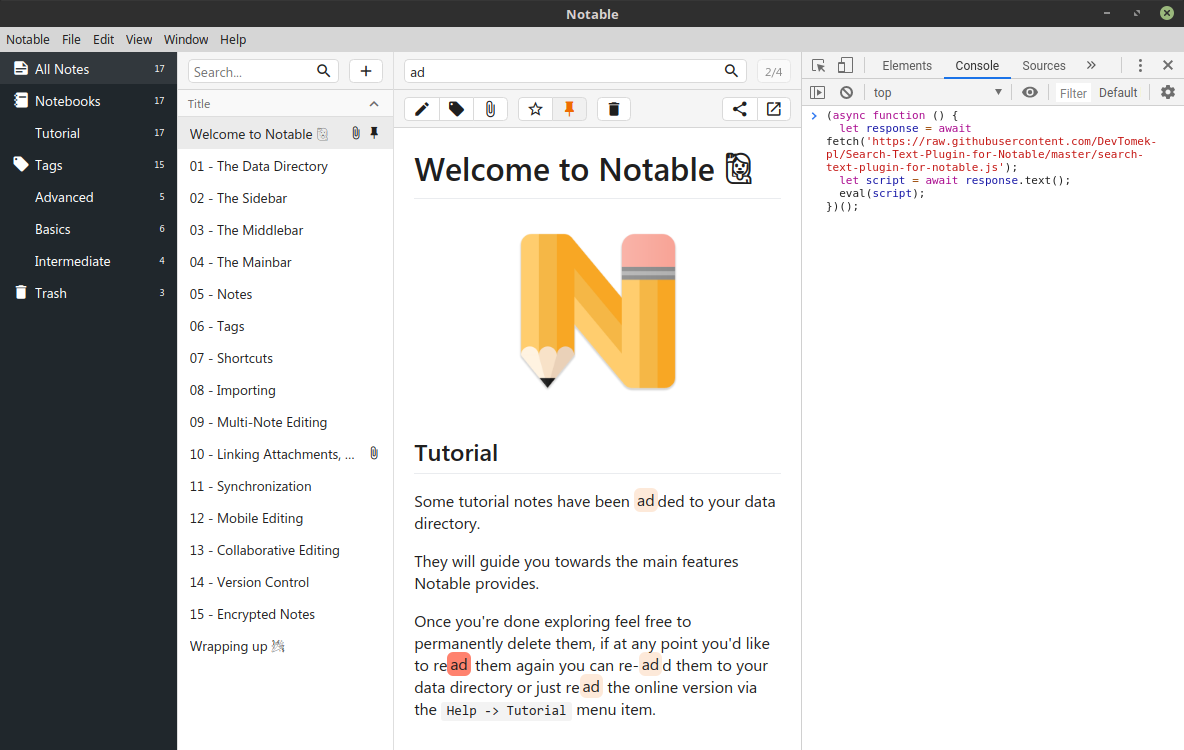Switch to the Sources tab
Viewport: 1184px width, 750px height.
click(1043, 66)
